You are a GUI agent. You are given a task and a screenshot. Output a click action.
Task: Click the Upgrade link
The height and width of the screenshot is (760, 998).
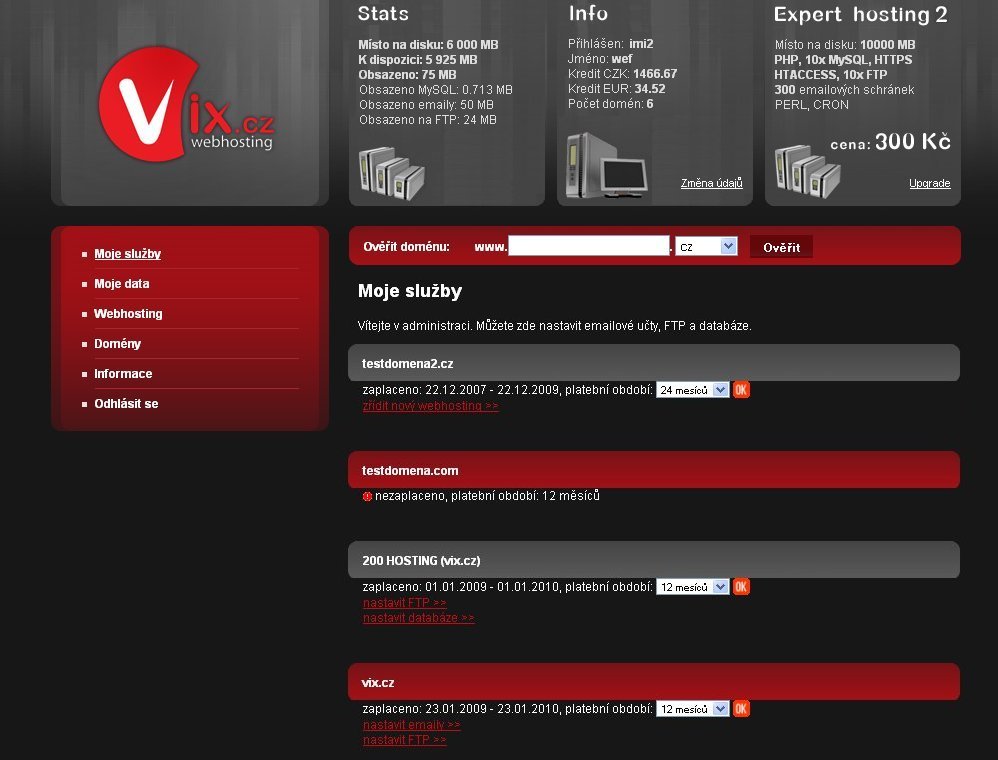point(929,183)
